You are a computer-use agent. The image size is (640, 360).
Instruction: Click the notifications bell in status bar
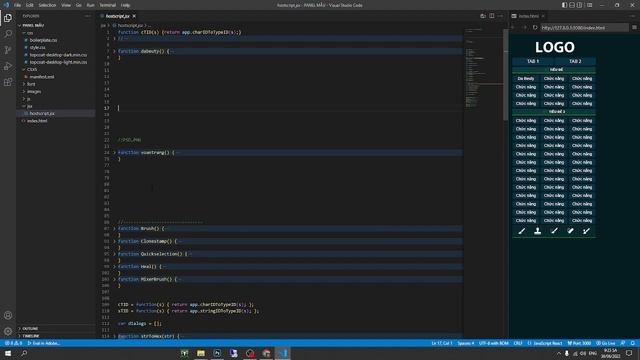tap(633, 343)
